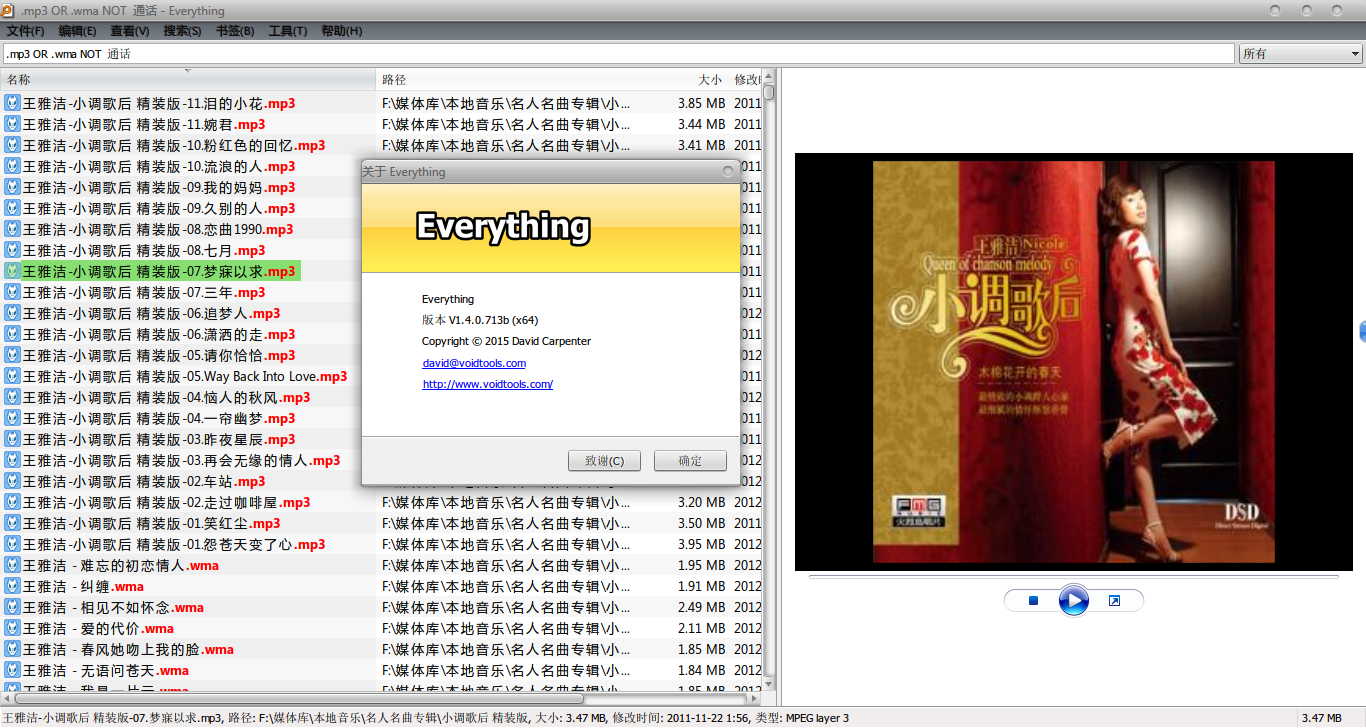Click file icon for 02.走过咖啡屋.mp3
The image size is (1366, 728).
(x=12, y=502)
